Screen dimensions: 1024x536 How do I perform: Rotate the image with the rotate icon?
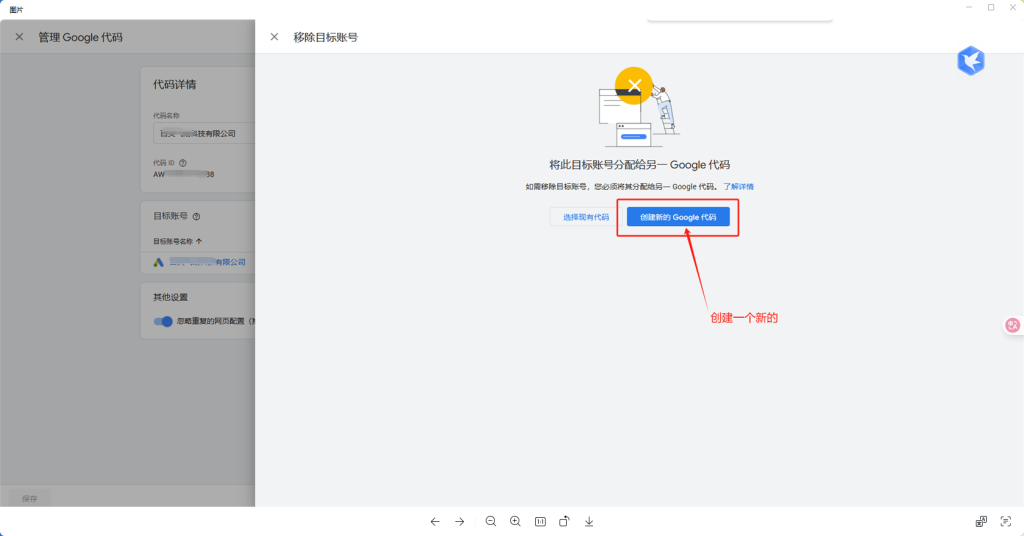pyautogui.click(x=564, y=521)
